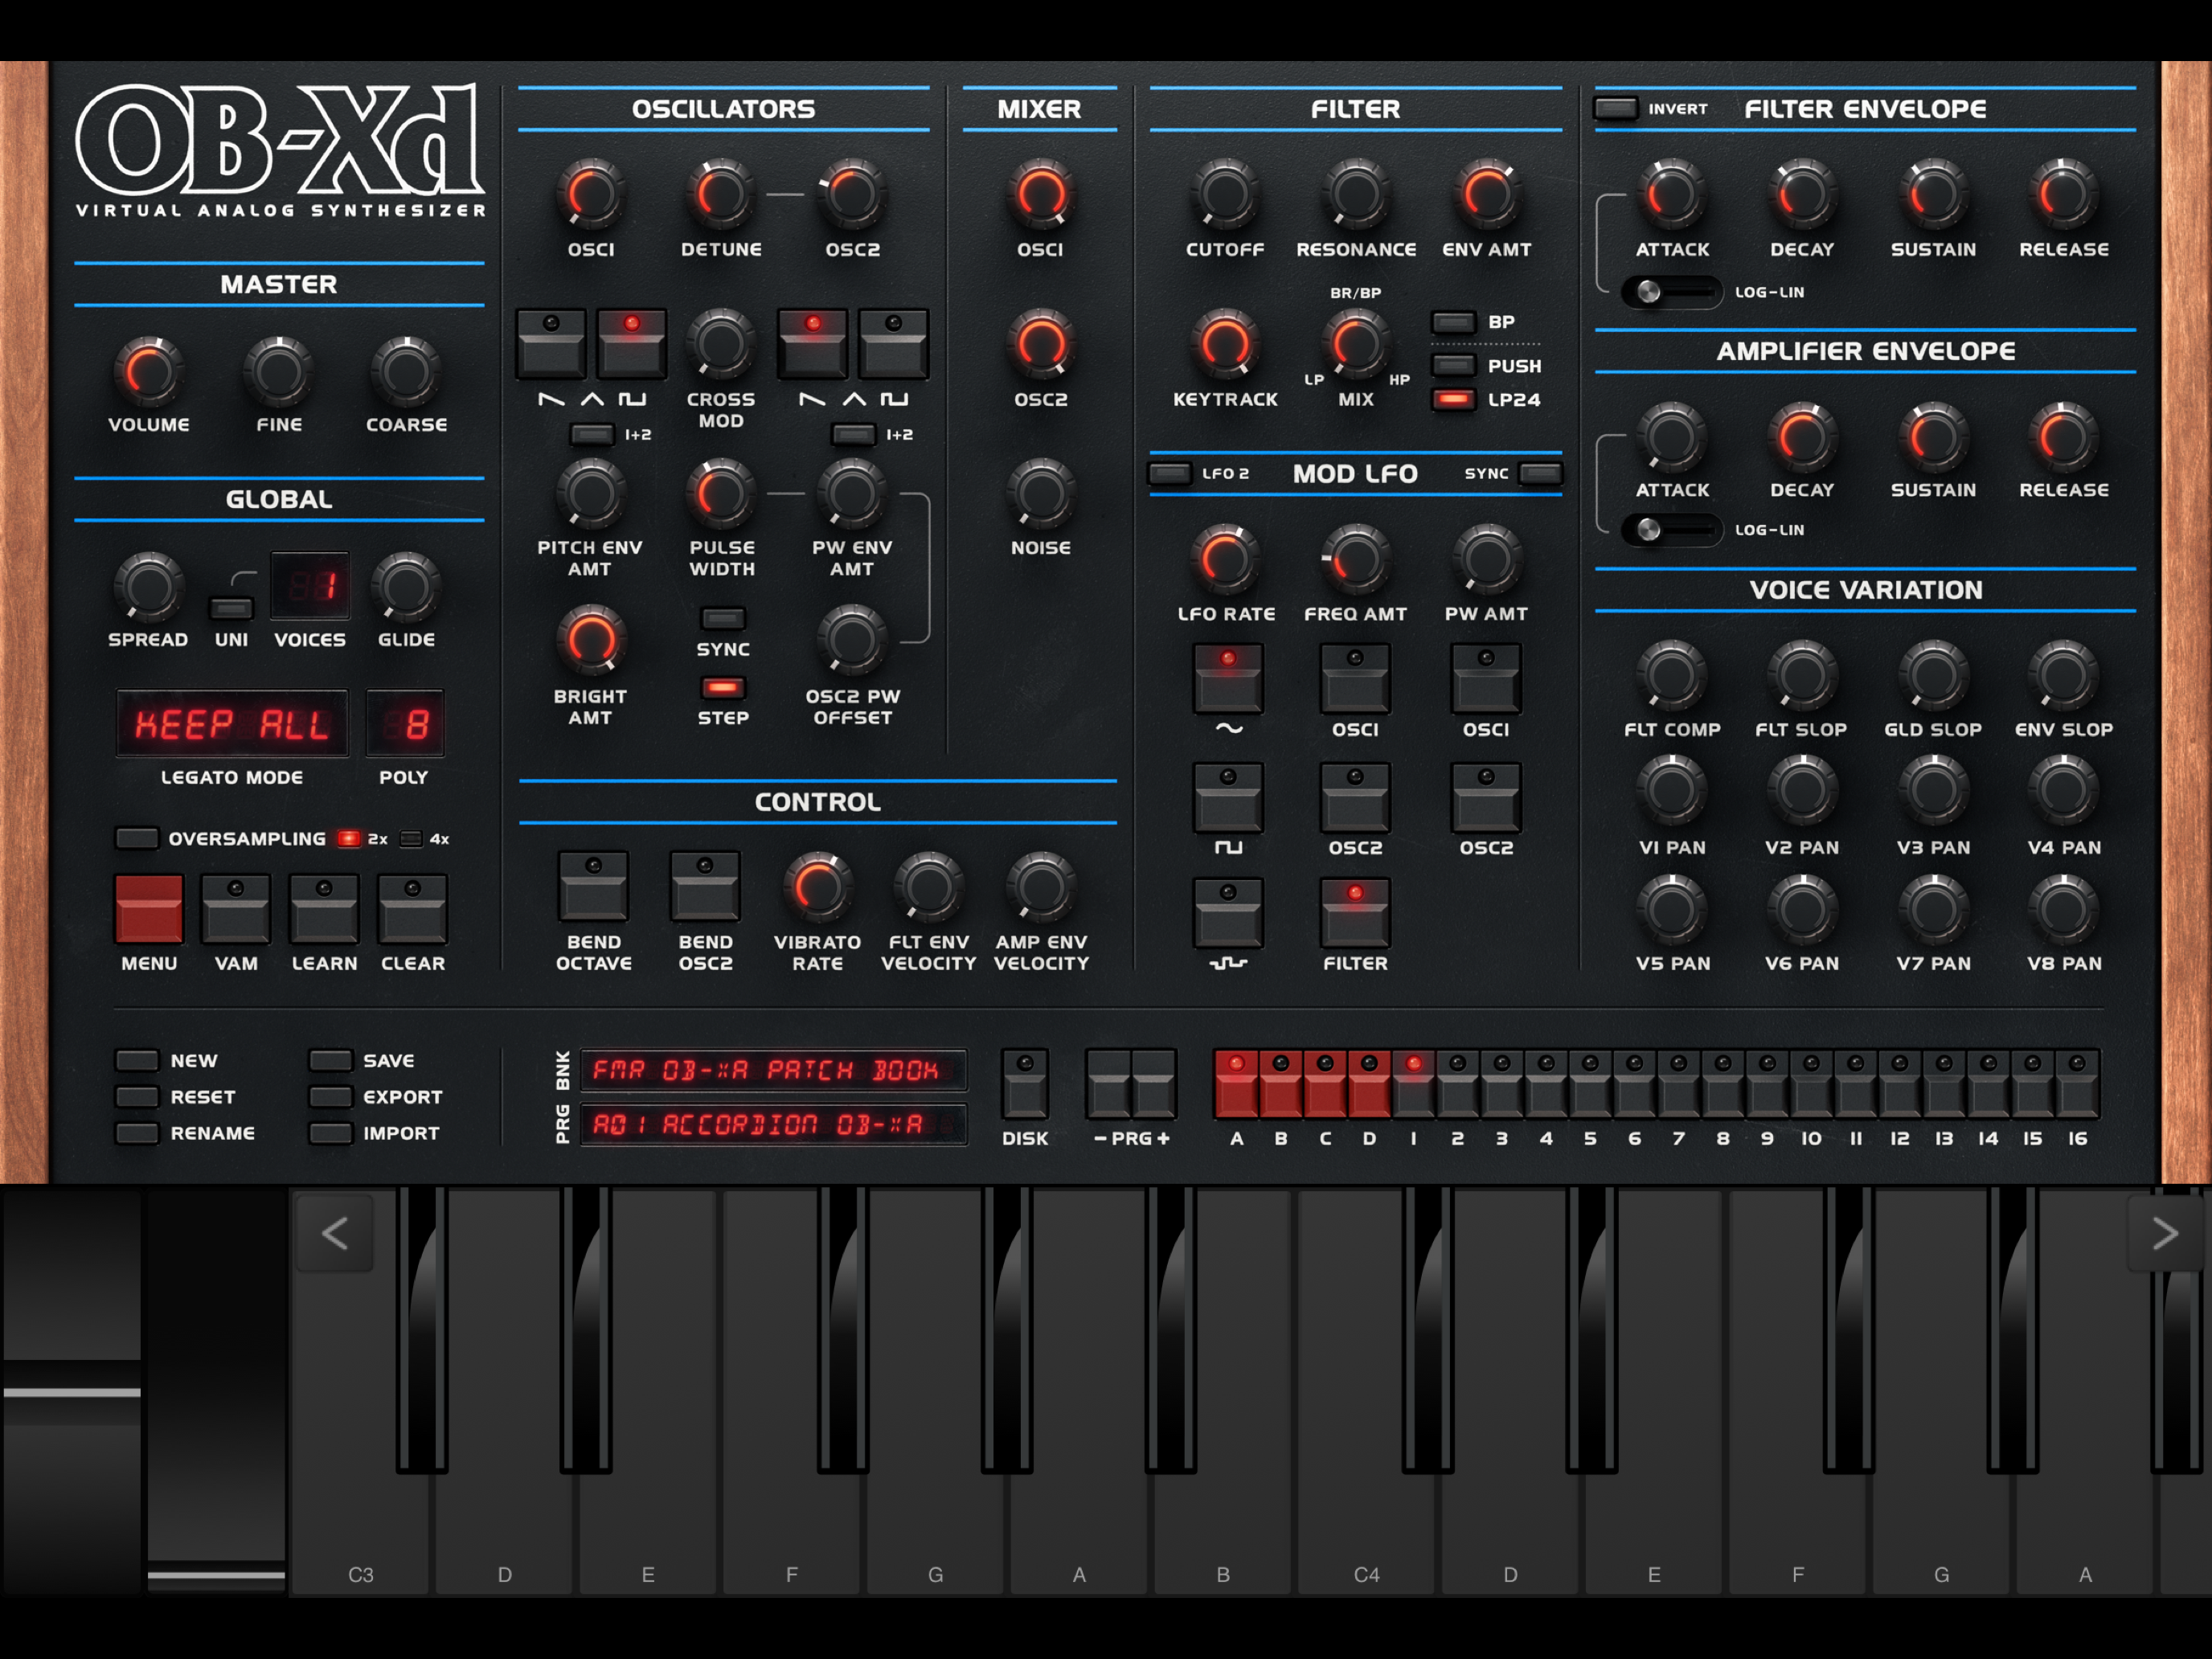Click the filter RESONANCE knob
The image size is (2212, 1659).
click(1356, 194)
